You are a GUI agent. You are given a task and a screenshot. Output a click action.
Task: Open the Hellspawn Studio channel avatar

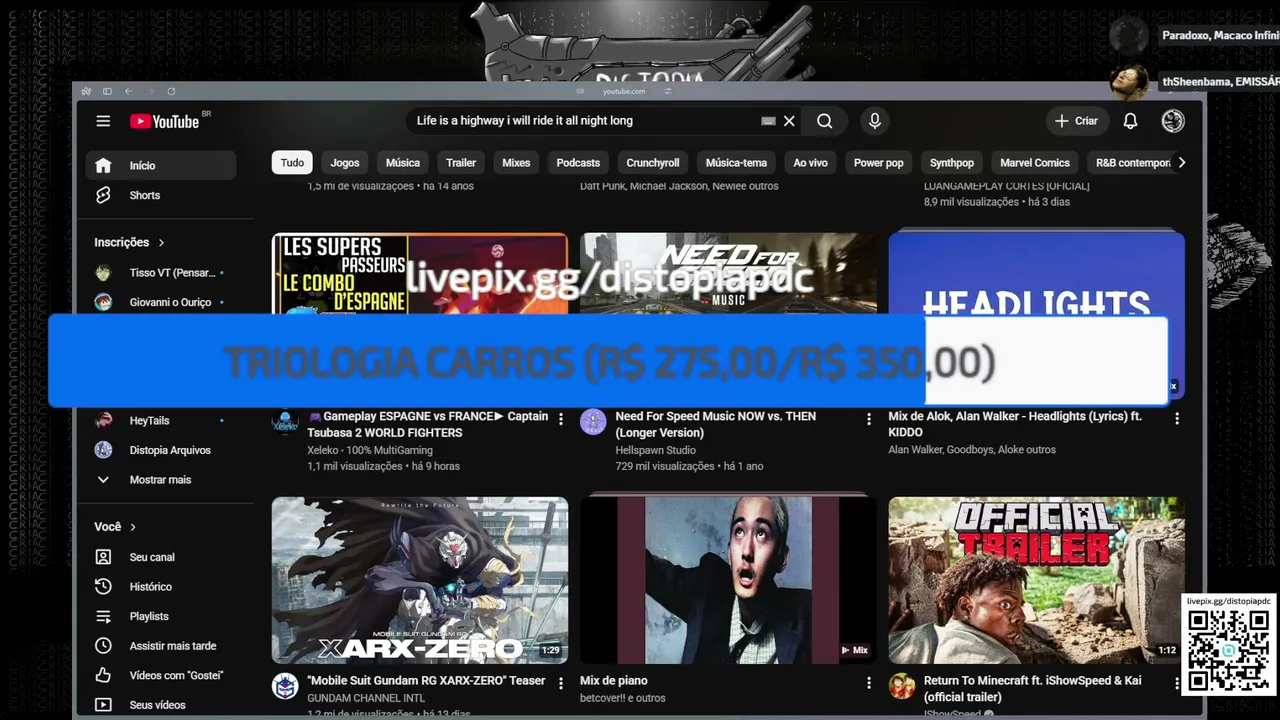click(593, 422)
